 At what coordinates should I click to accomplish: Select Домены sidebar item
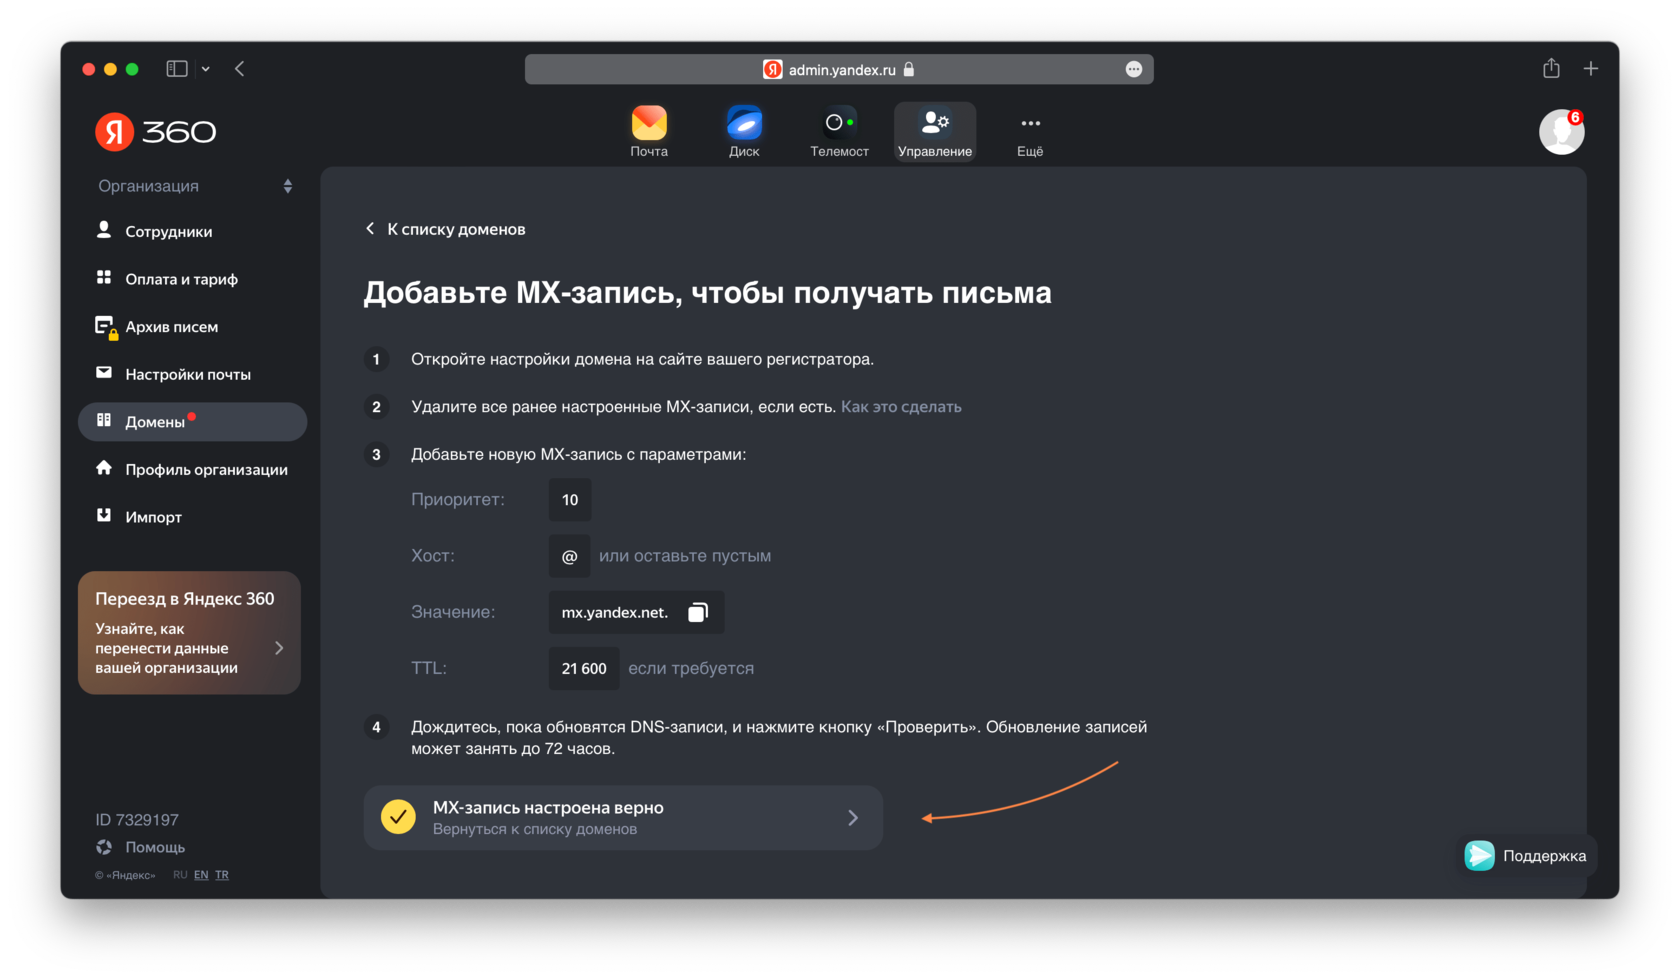pyautogui.click(x=192, y=422)
